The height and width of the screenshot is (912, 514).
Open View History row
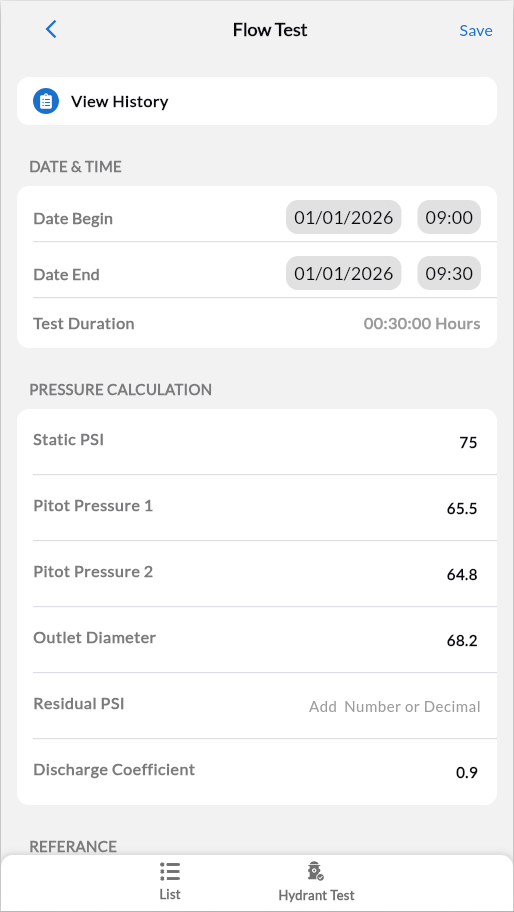(257, 101)
